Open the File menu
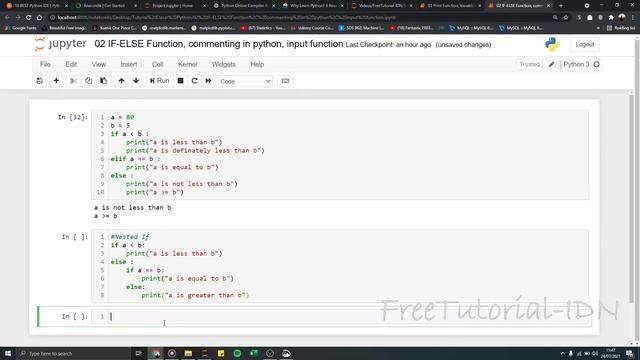Image resolution: width=640 pixels, height=360 pixels. pos(45,64)
